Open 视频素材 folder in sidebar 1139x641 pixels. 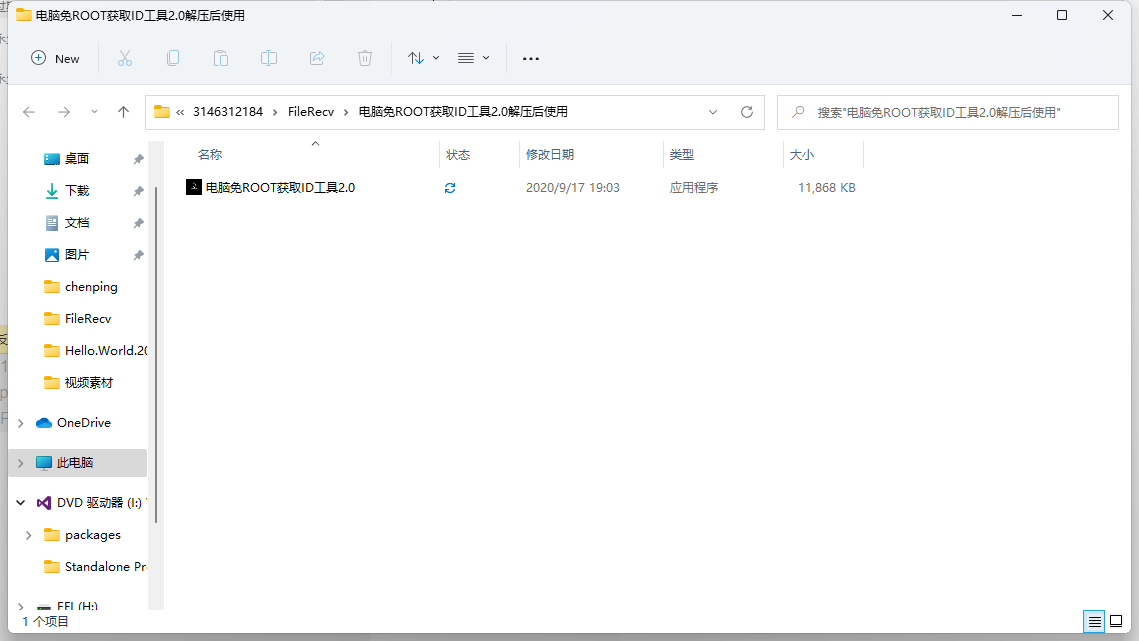point(89,382)
